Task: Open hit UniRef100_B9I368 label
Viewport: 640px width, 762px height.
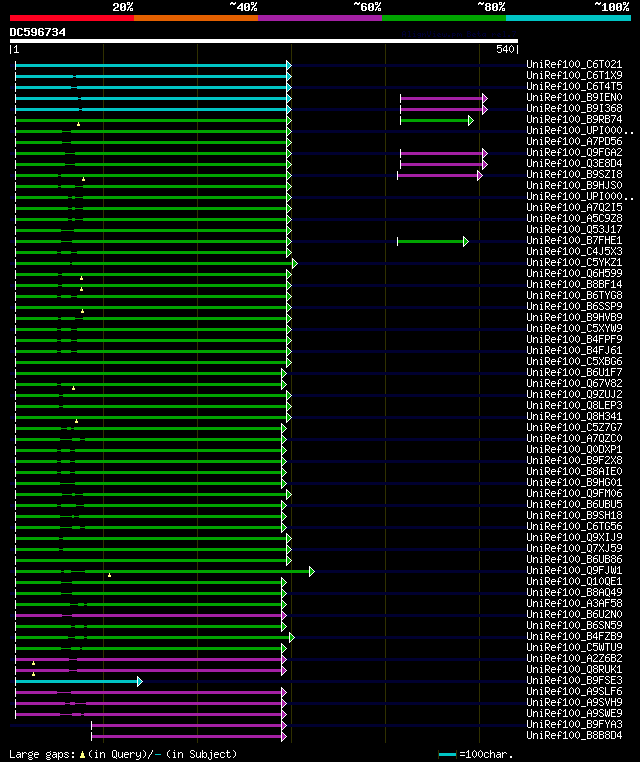Action: pyautogui.click(x=574, y=108)
